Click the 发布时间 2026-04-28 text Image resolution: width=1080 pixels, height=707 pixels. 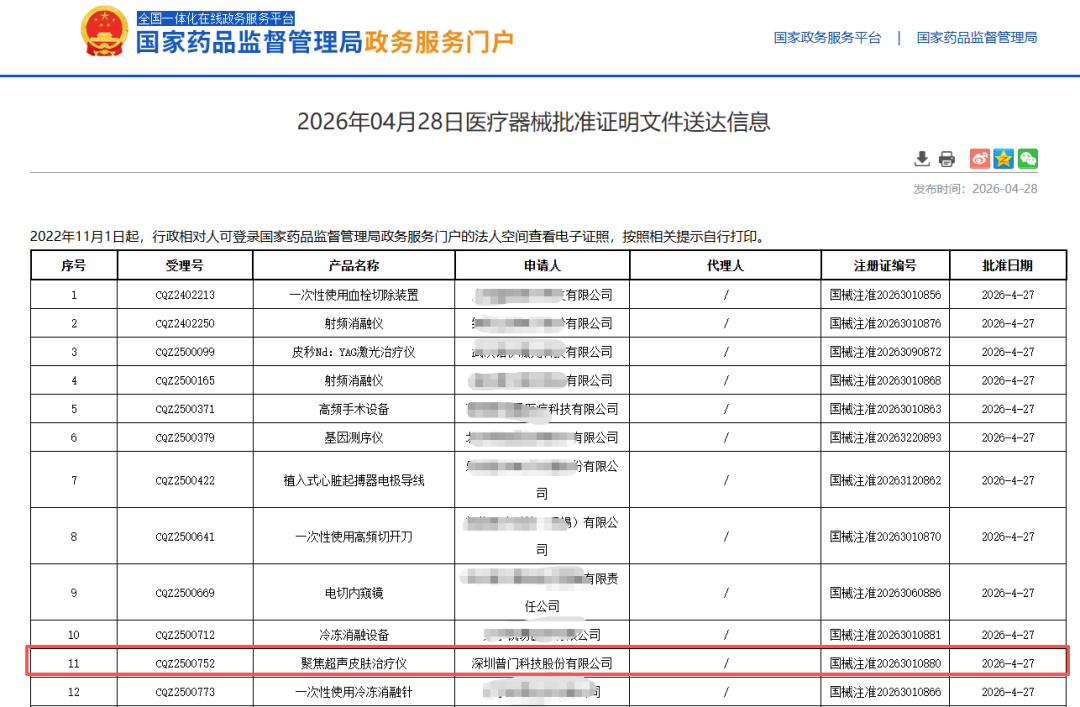(x=975, y=189)
